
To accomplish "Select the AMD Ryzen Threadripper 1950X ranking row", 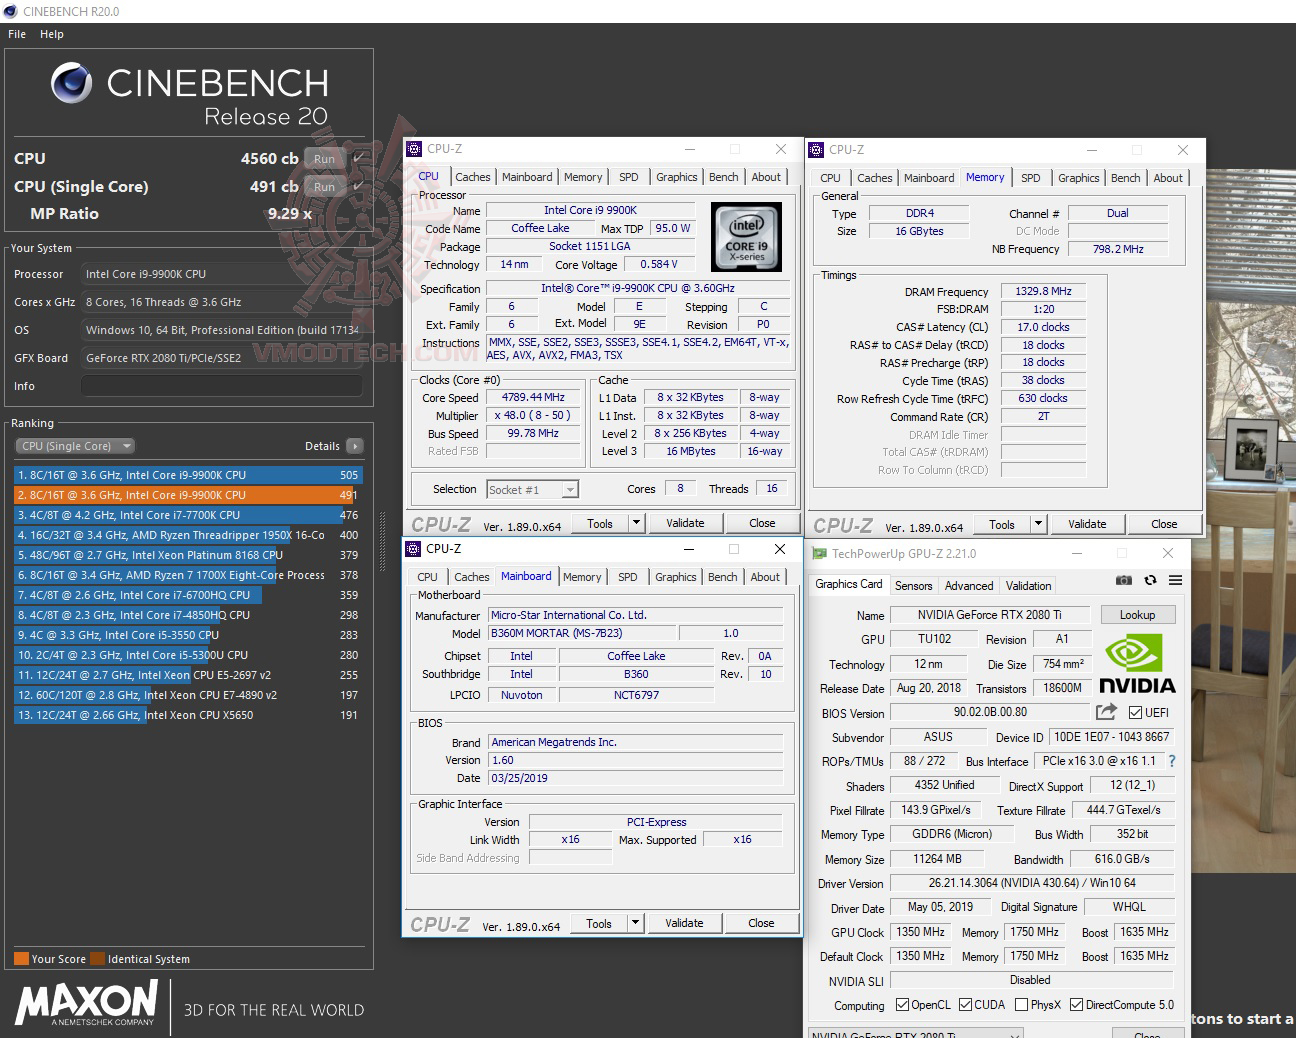I will coord(188,535).
